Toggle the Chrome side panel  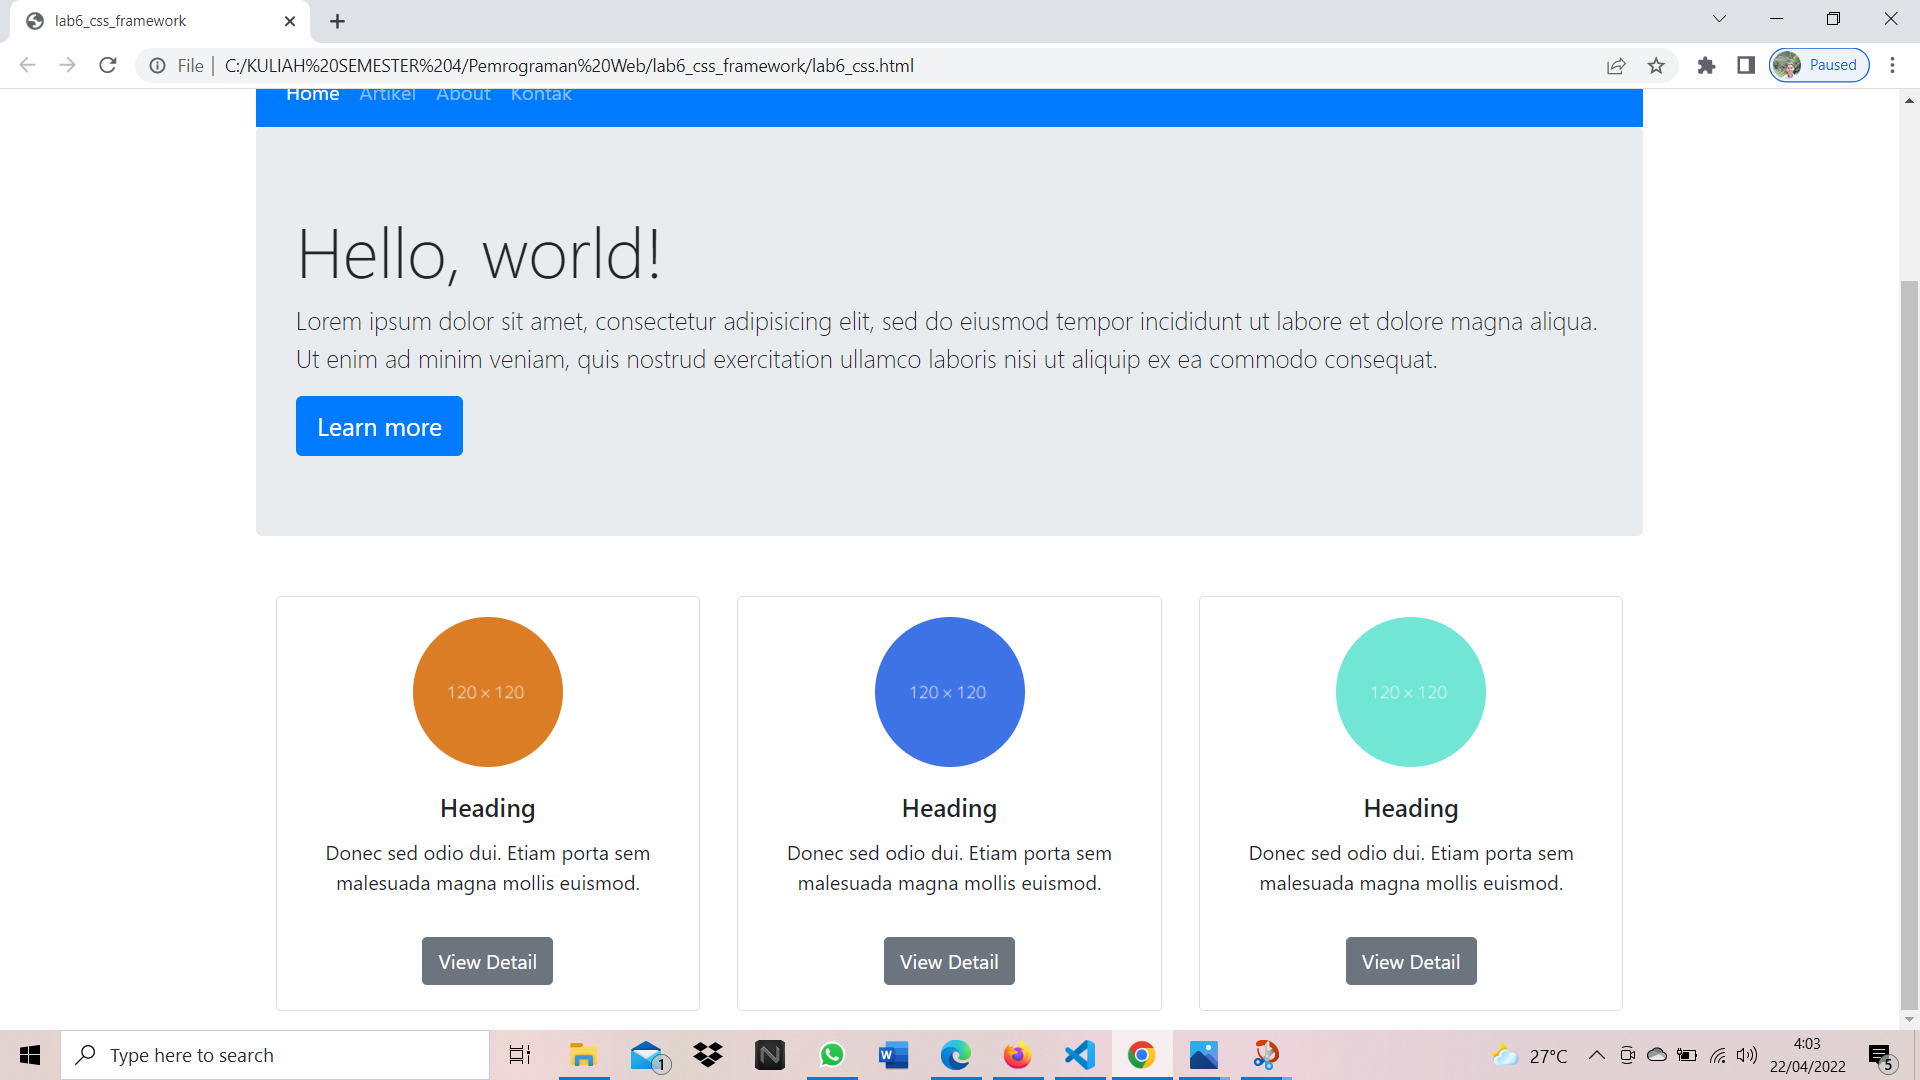click(x=1746, y=65)
